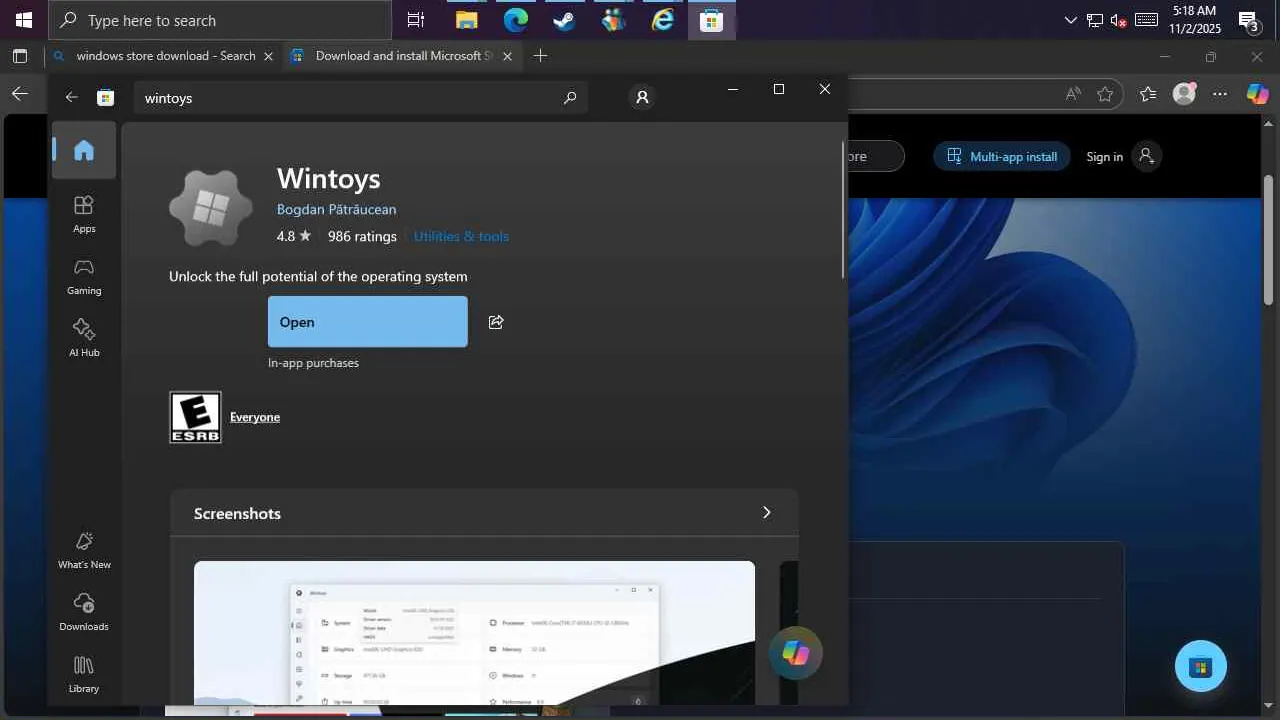Click the Store back arrow
Screen dimensions: 1280x720
pyautogui.click(x=71, y=97)
